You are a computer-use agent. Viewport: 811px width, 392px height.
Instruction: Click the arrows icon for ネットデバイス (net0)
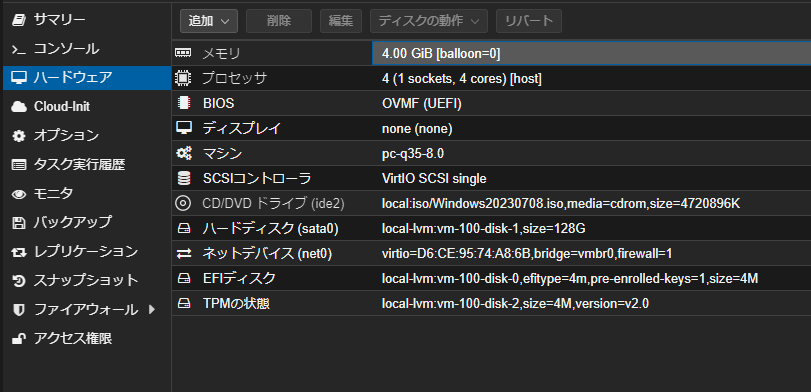click(183, 253)
